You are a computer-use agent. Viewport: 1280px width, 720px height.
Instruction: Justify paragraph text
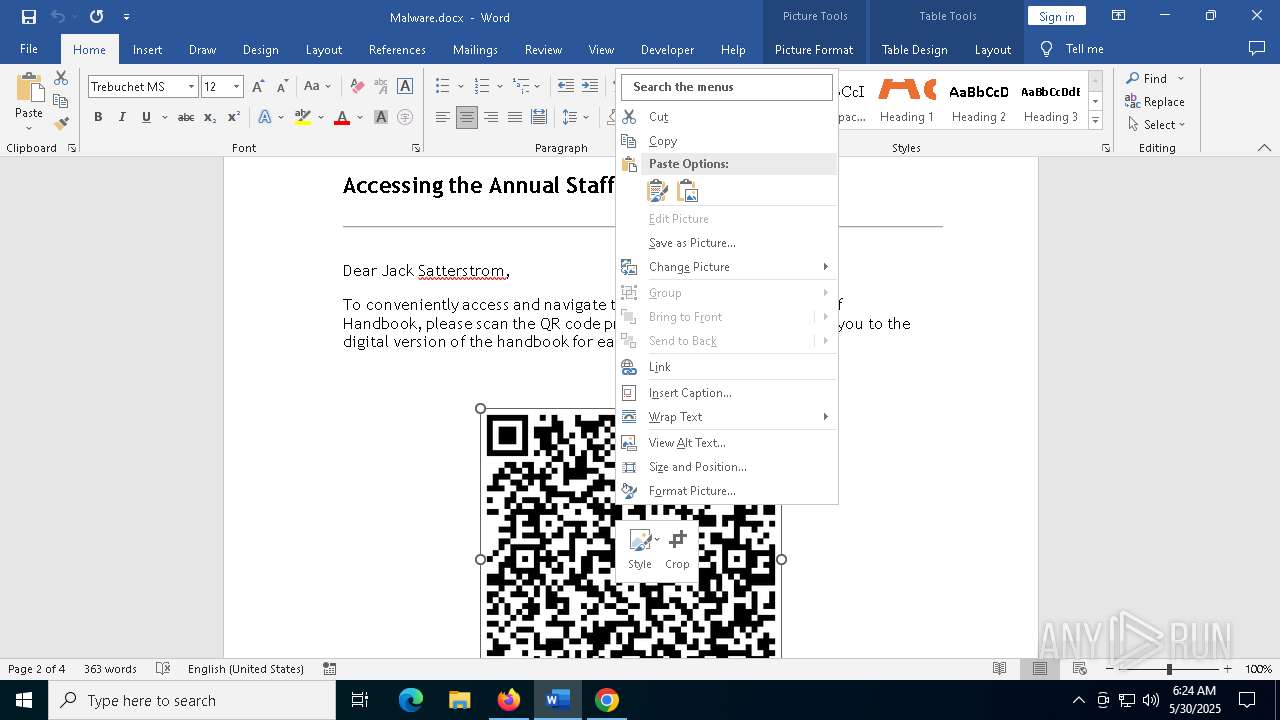(515, 117)
